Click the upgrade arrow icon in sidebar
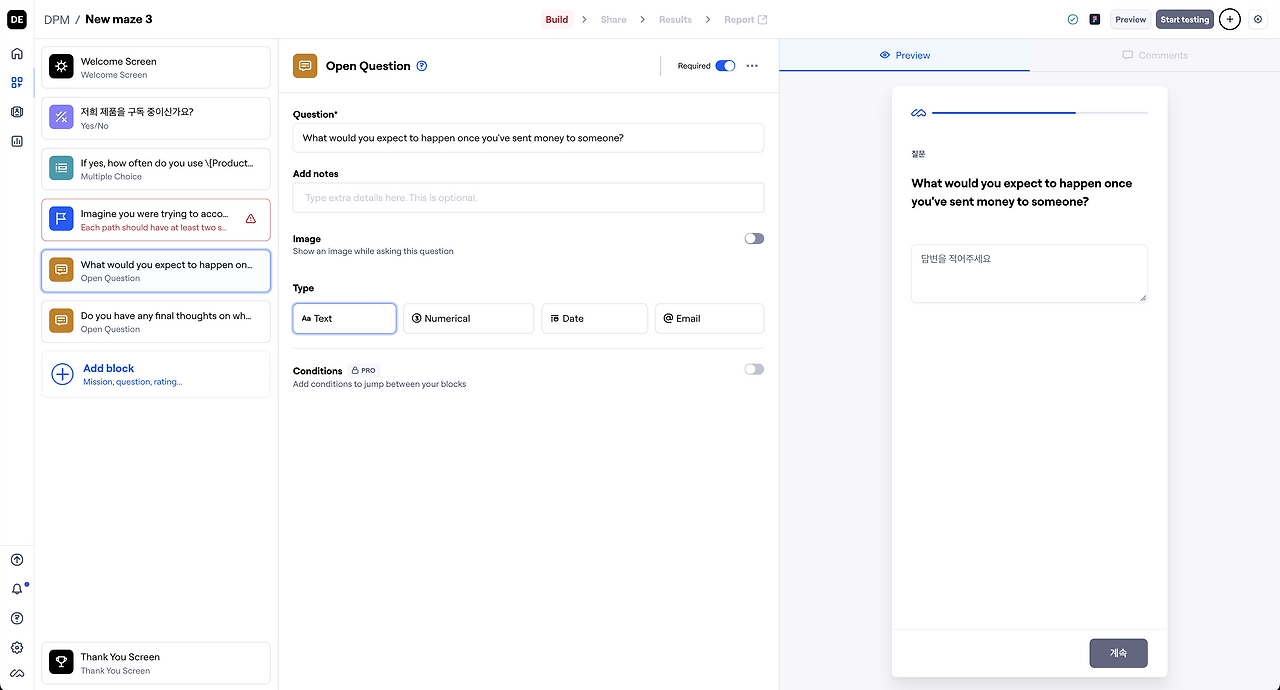 (x=17, y=560)
